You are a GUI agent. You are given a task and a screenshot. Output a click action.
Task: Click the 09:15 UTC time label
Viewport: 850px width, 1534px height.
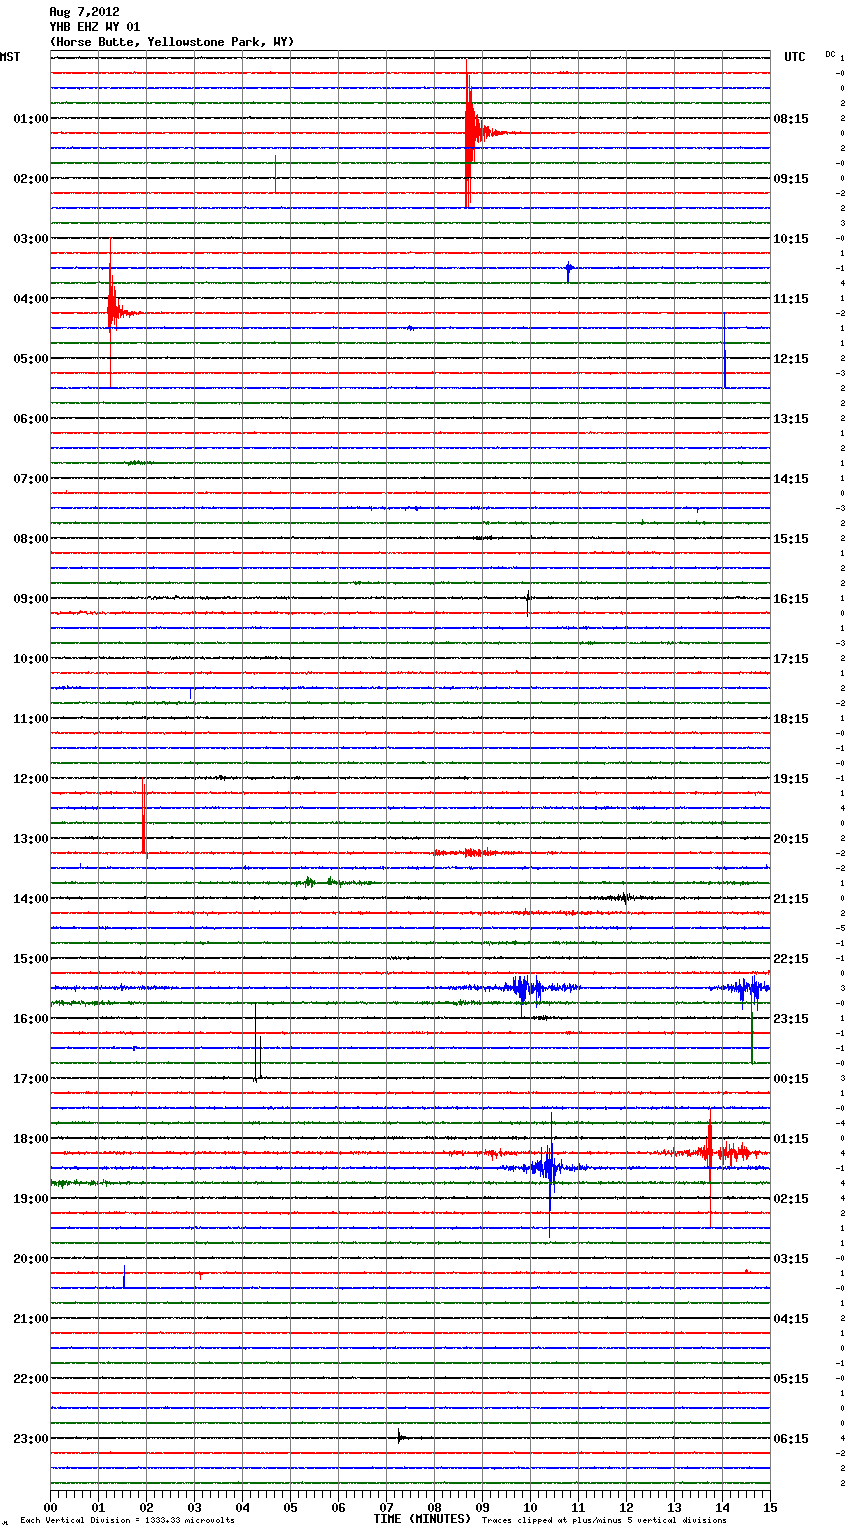click(791, 178)
